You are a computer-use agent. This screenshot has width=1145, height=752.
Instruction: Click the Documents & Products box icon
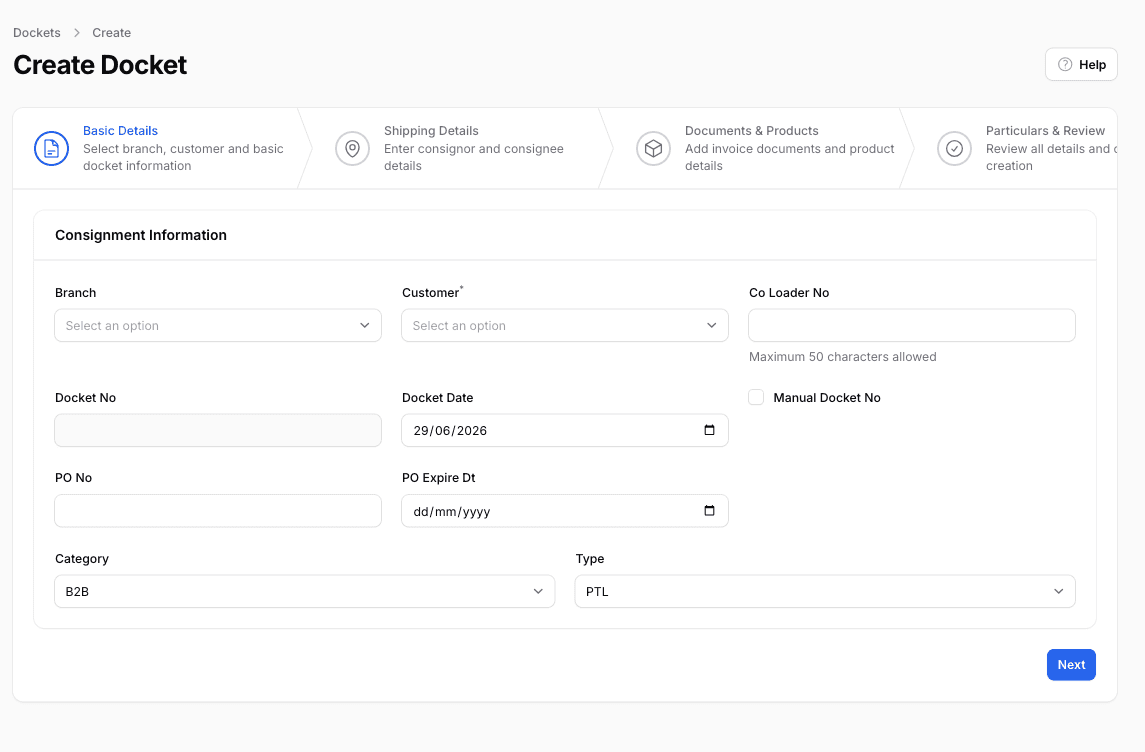(x=653, y=149)
